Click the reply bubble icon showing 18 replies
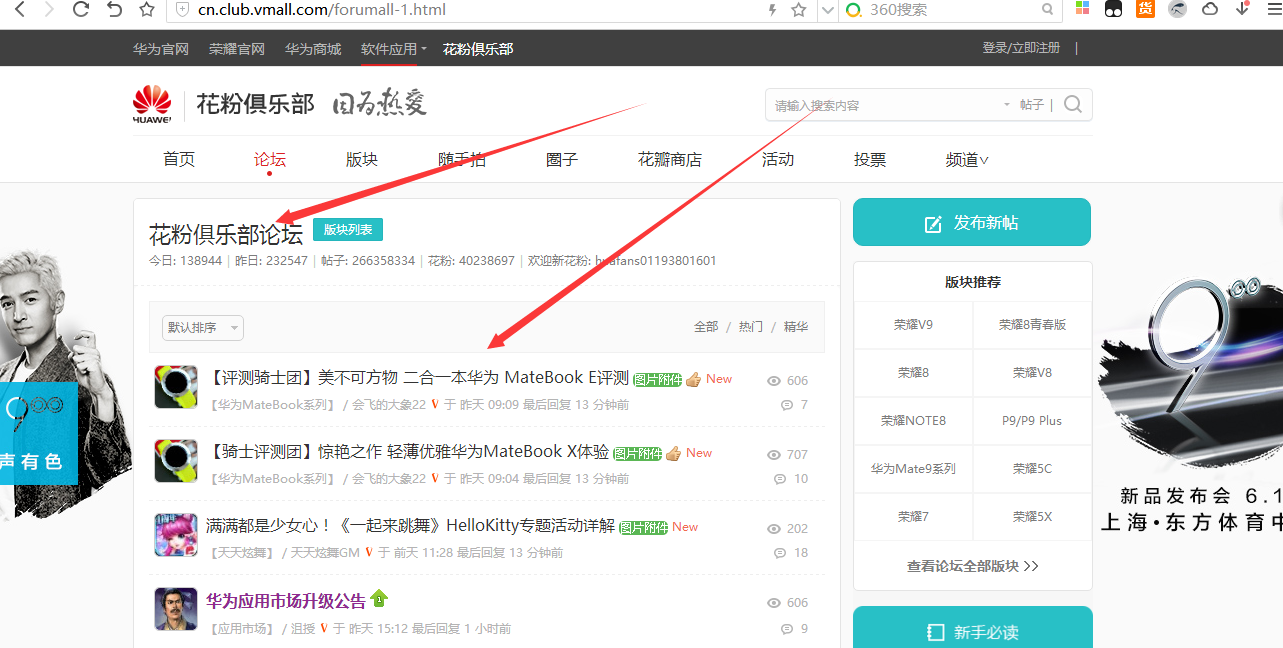Viewport: 1283px width, 648px height. [x=780, y=553]
